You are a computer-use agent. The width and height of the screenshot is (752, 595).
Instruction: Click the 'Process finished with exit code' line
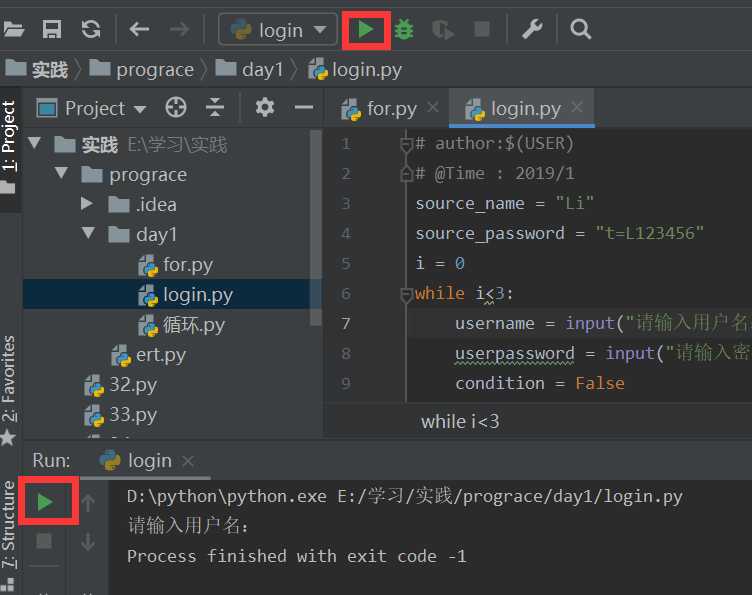click(296, 556)
